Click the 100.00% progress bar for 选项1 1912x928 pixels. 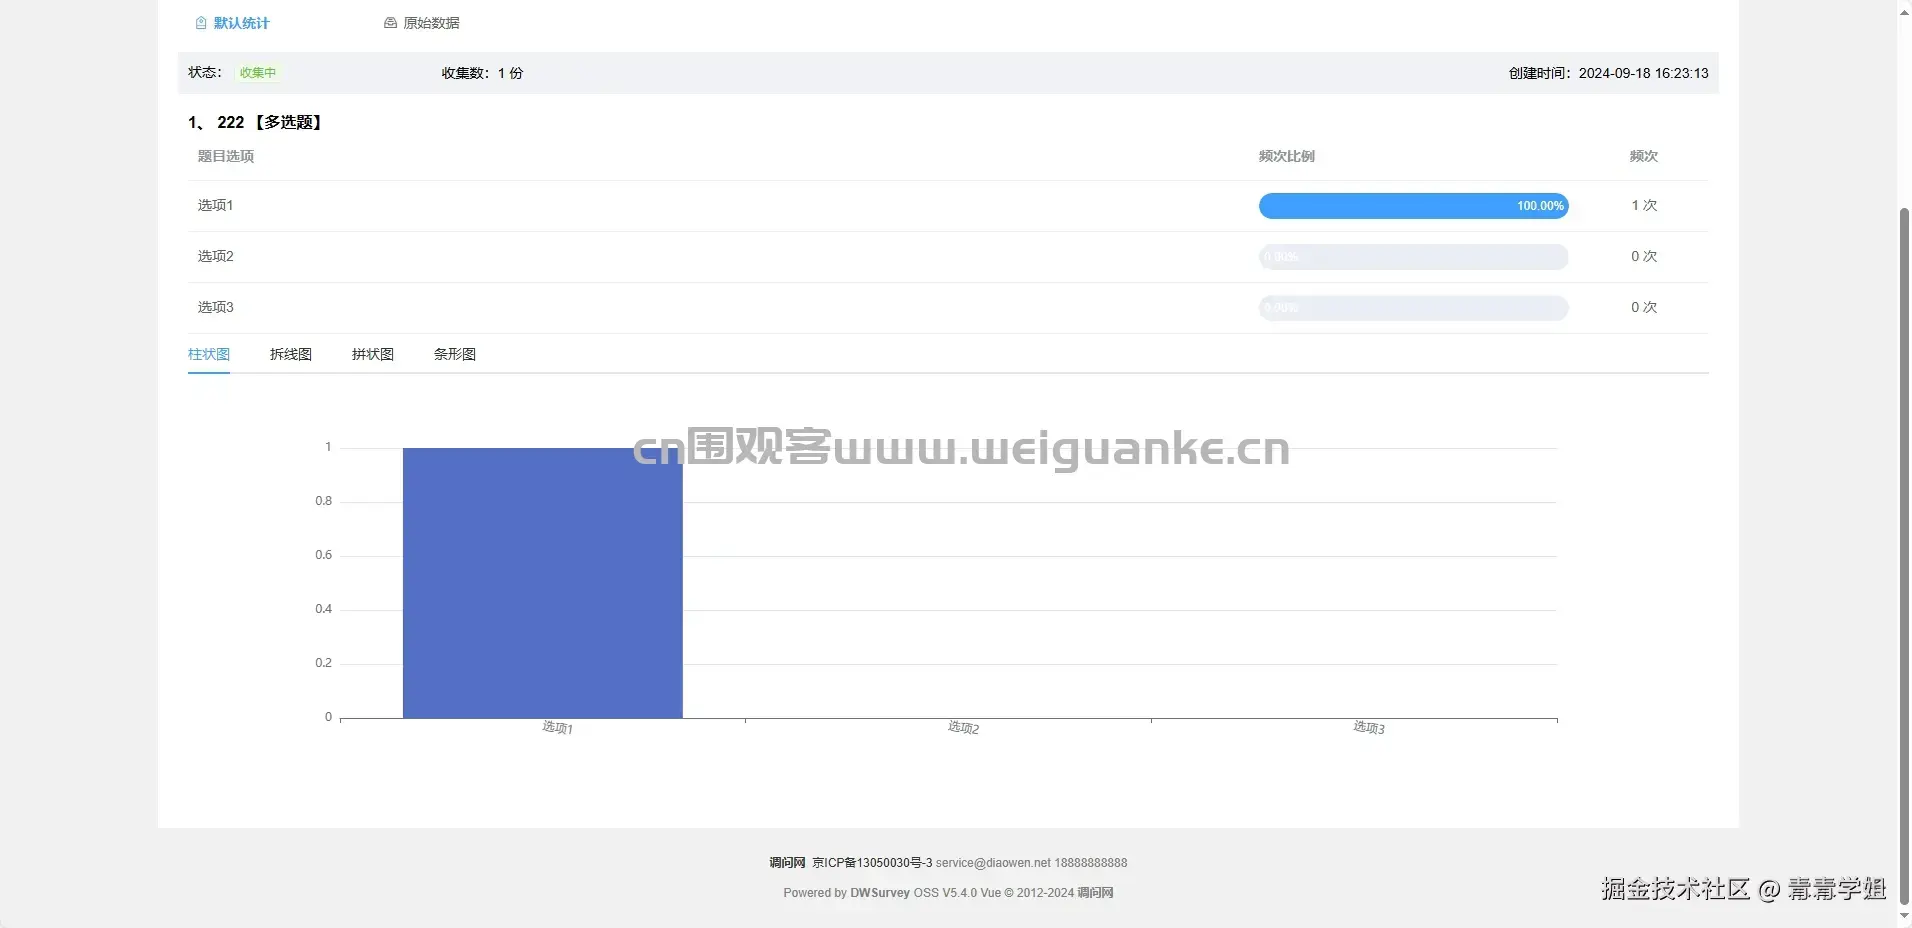1413,206
